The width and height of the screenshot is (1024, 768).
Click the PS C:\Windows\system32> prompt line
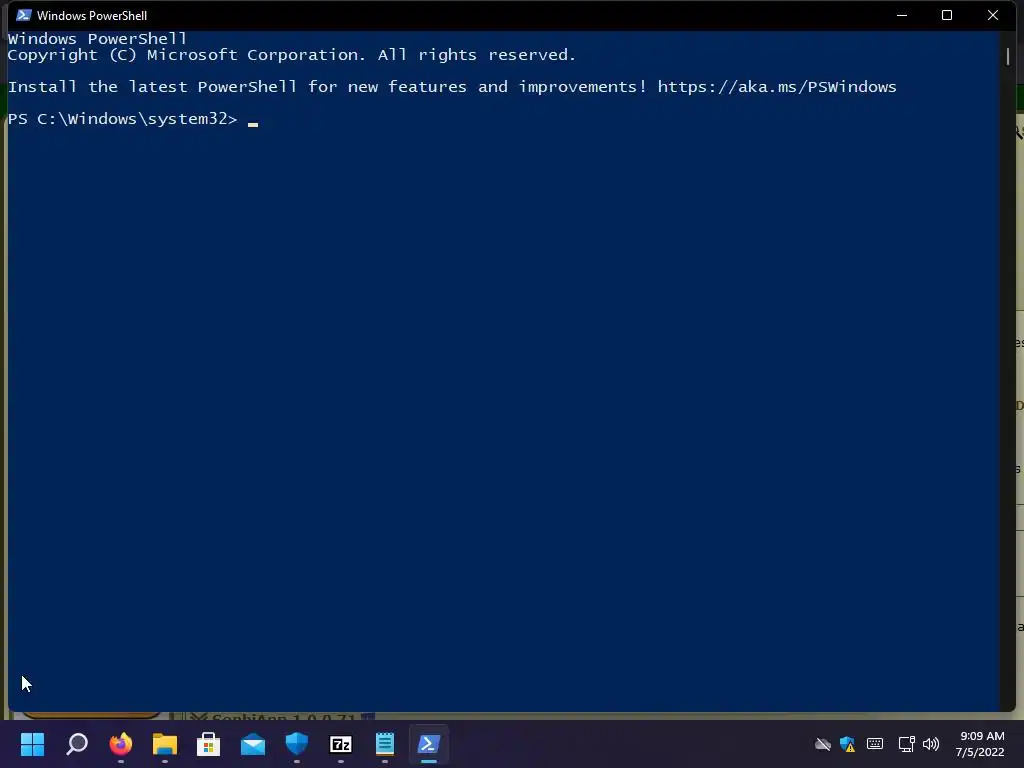tap(123, 119)
